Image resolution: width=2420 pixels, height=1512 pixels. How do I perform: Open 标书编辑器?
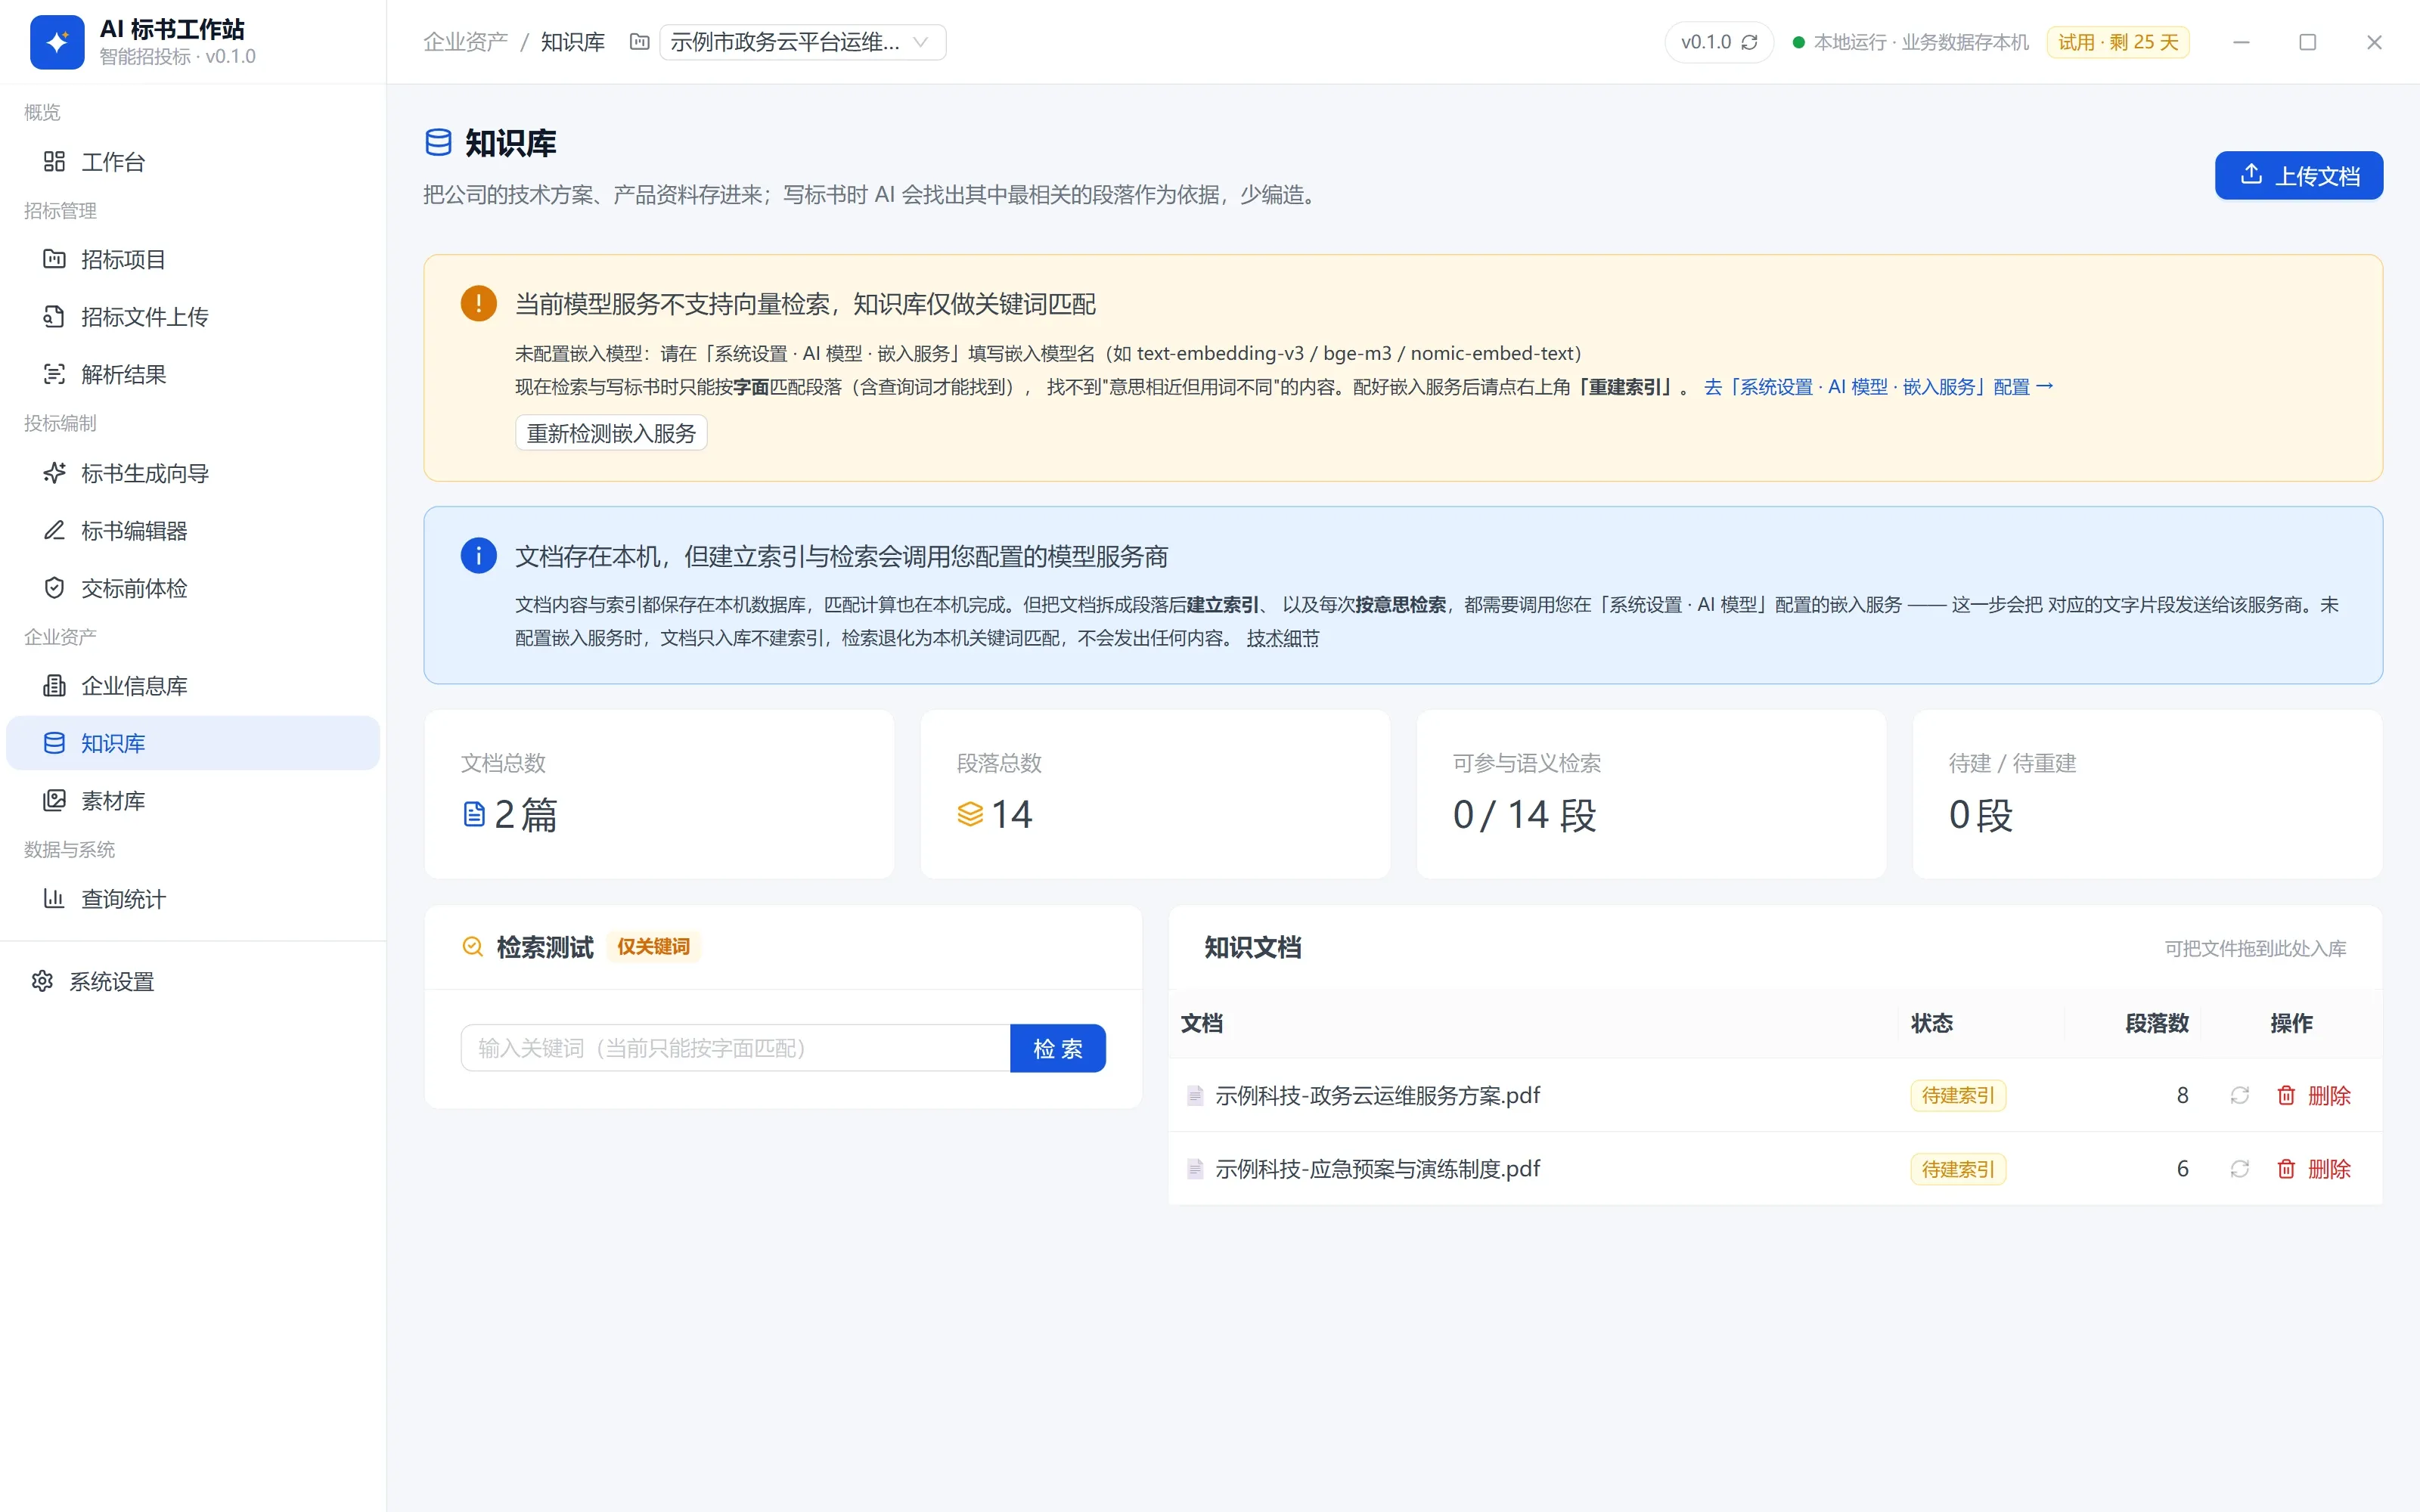coord(193,531)
